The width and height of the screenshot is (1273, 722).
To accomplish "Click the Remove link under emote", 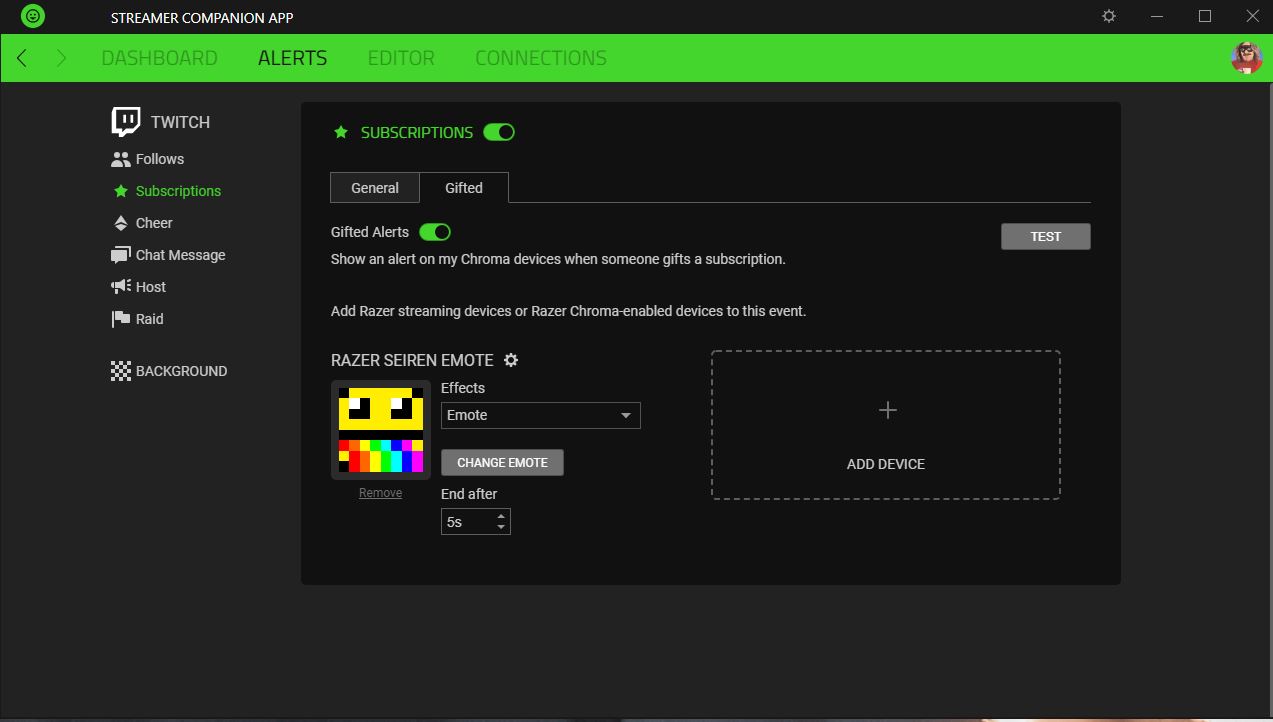I will click(381, 493).
